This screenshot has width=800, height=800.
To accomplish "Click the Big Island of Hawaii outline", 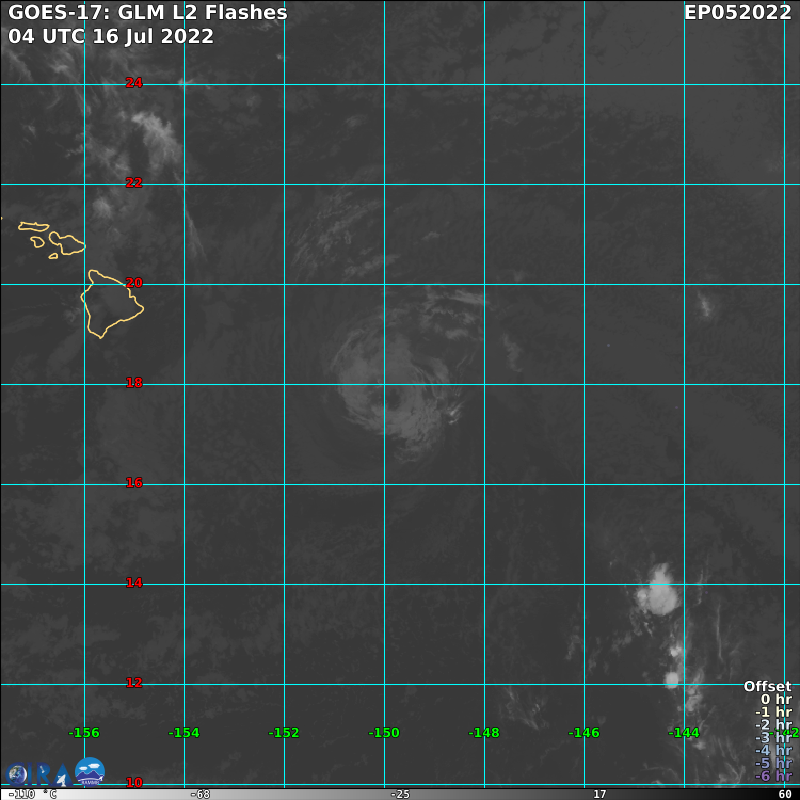I will (112, 304).
